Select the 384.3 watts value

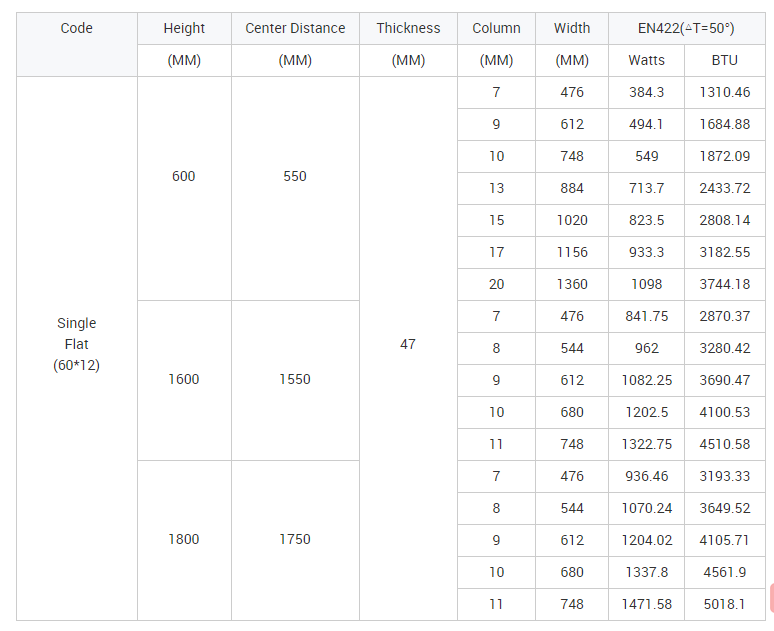coord(646,92)
